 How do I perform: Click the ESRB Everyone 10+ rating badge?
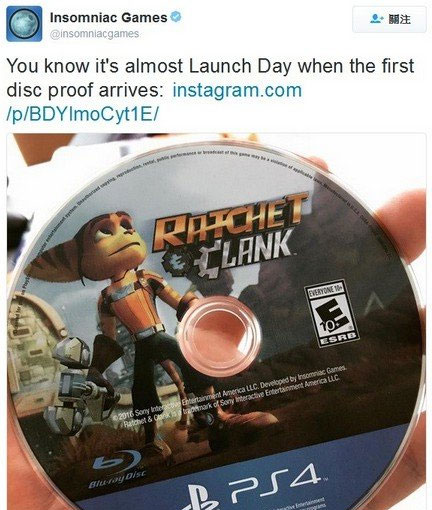click(332, 313)
